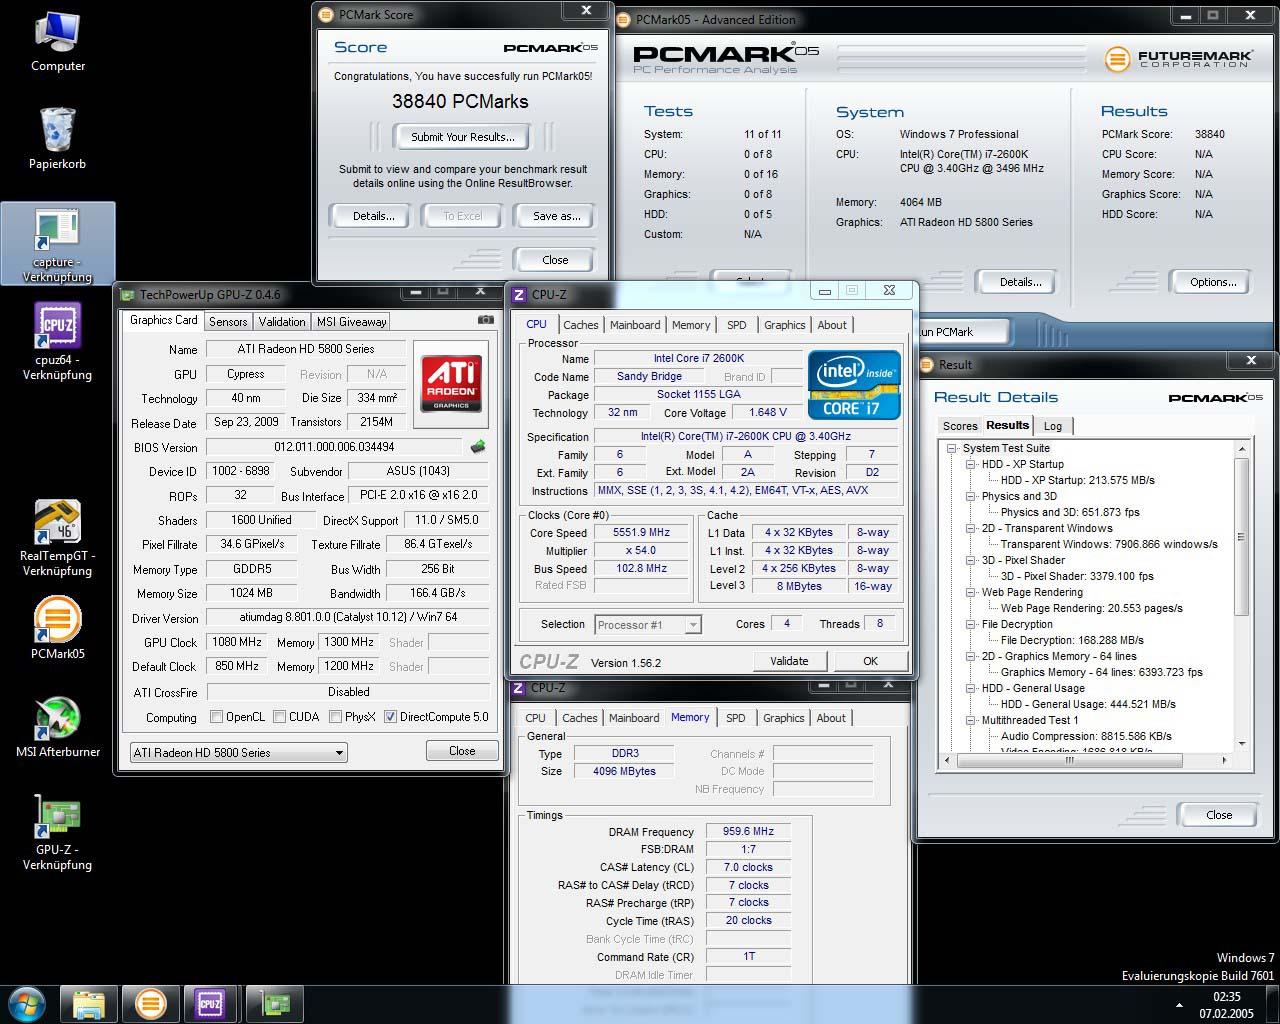This screenshot has height=1024, width=1280.
Task: Click Submit Your Results button
Action: [x=462, y=137]
